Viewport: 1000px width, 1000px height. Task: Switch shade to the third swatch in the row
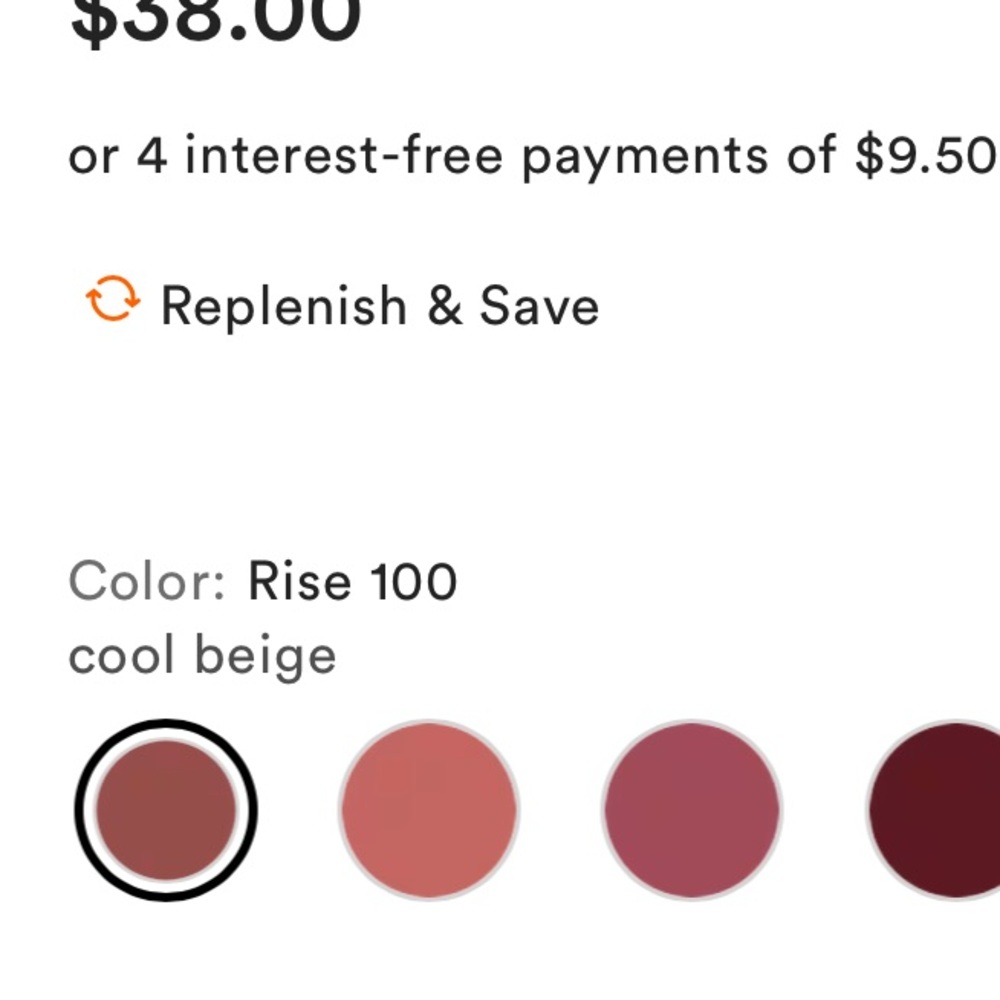point(692,810)
